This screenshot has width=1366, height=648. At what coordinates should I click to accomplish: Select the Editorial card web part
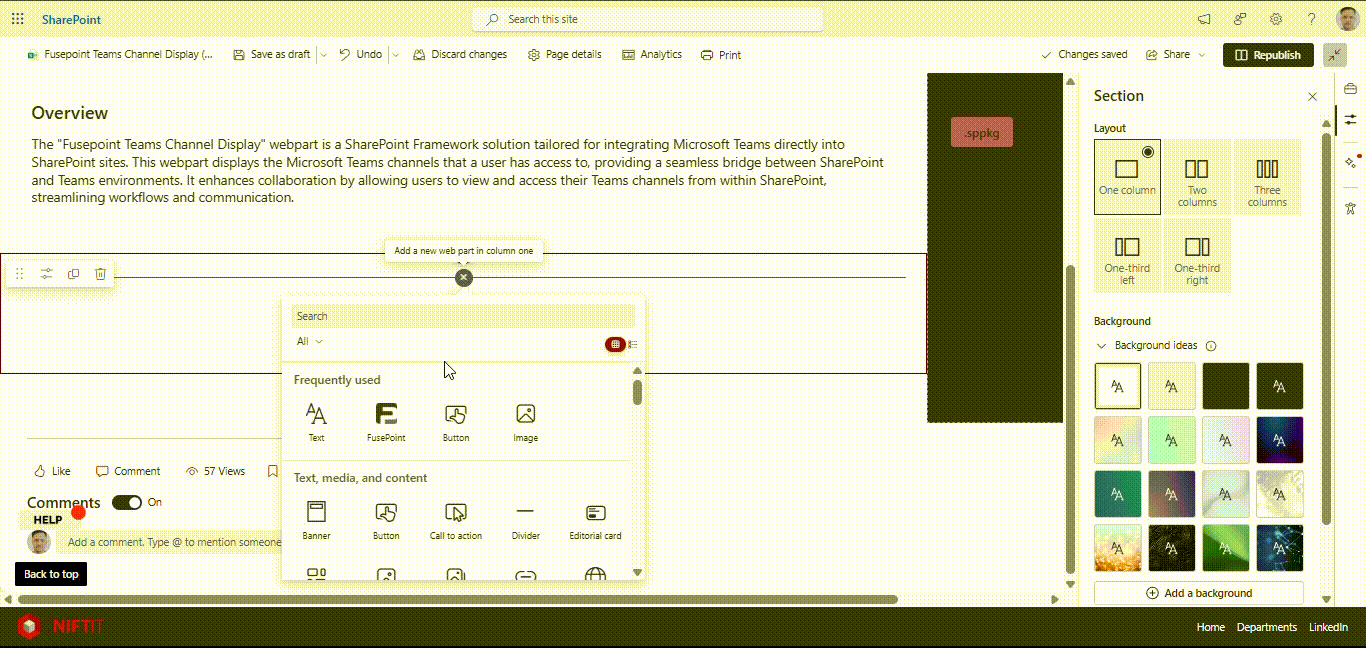pyautogui.click(x=595, y=519)
